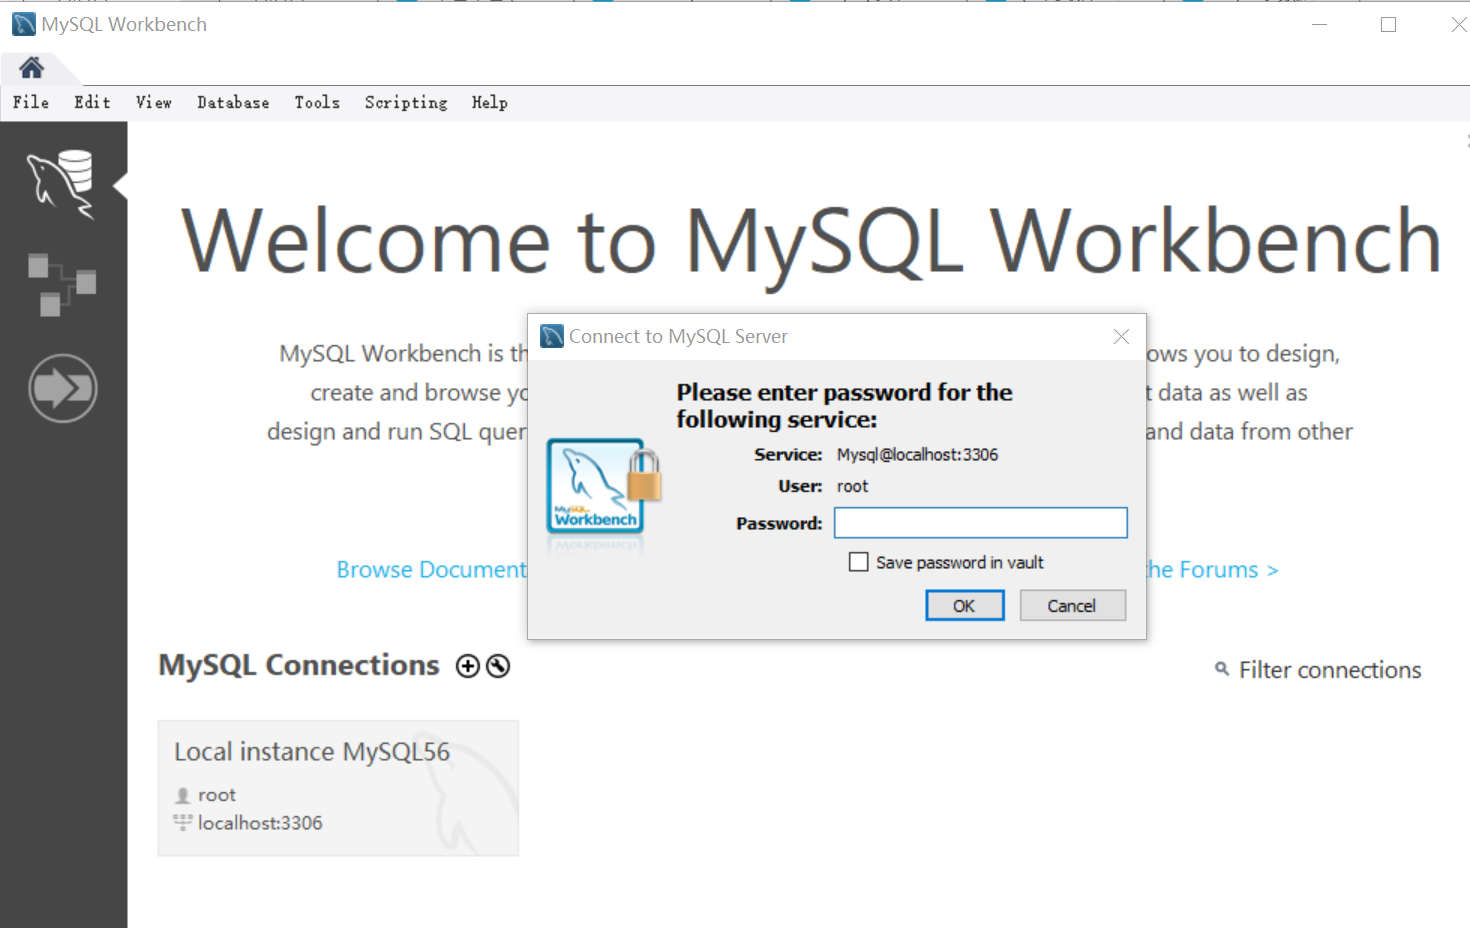Open the File menu
Viewport: 1470px width, 928px height.
click(x=31, y=102)
